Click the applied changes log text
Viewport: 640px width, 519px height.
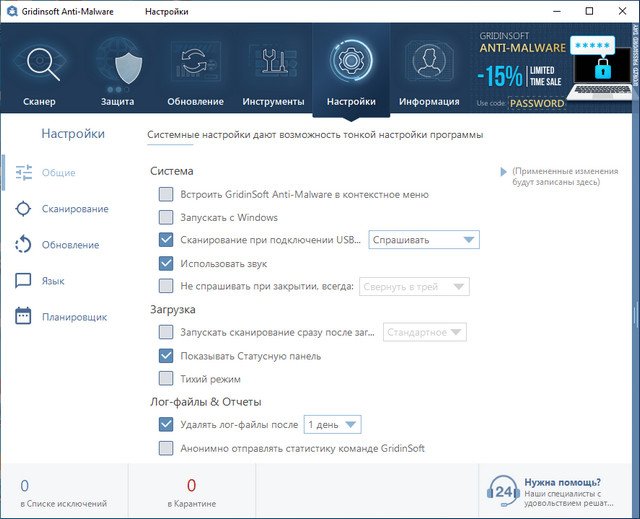[x=565, y=176]
